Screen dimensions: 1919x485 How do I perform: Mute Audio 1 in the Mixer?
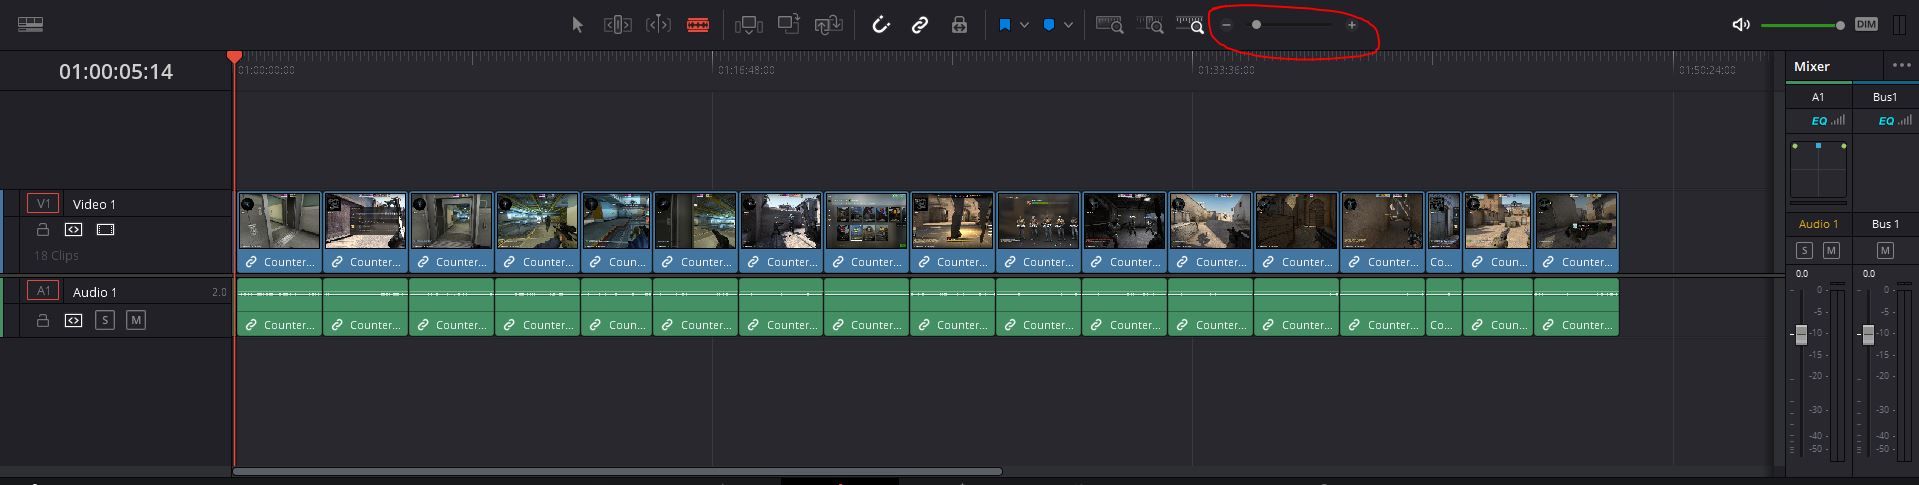[x=1831, y=250]
